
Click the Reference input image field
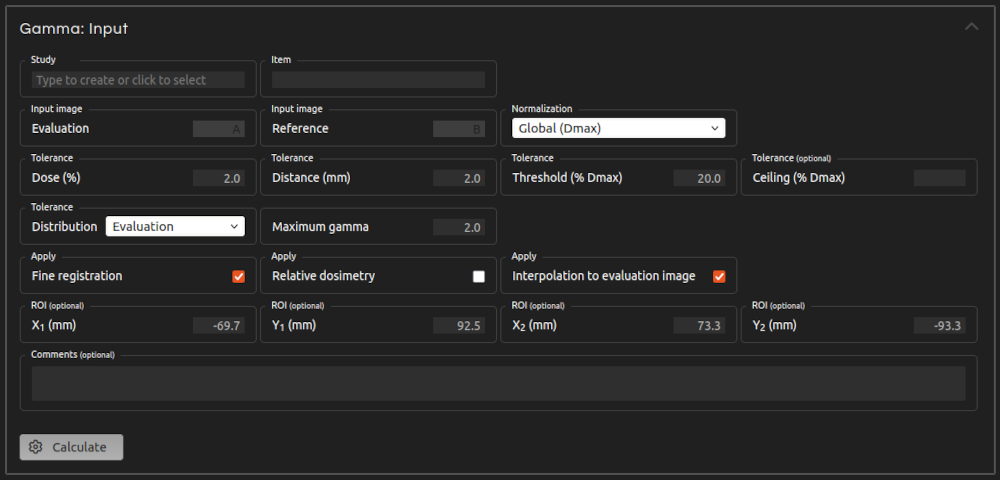[459, 129]
